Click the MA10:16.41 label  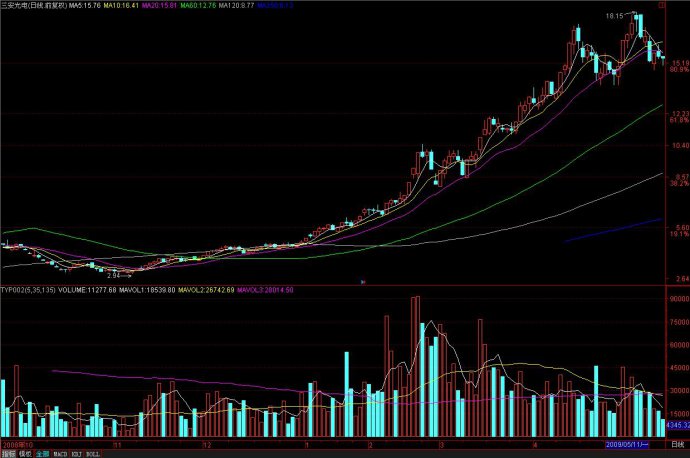(121, 5)
